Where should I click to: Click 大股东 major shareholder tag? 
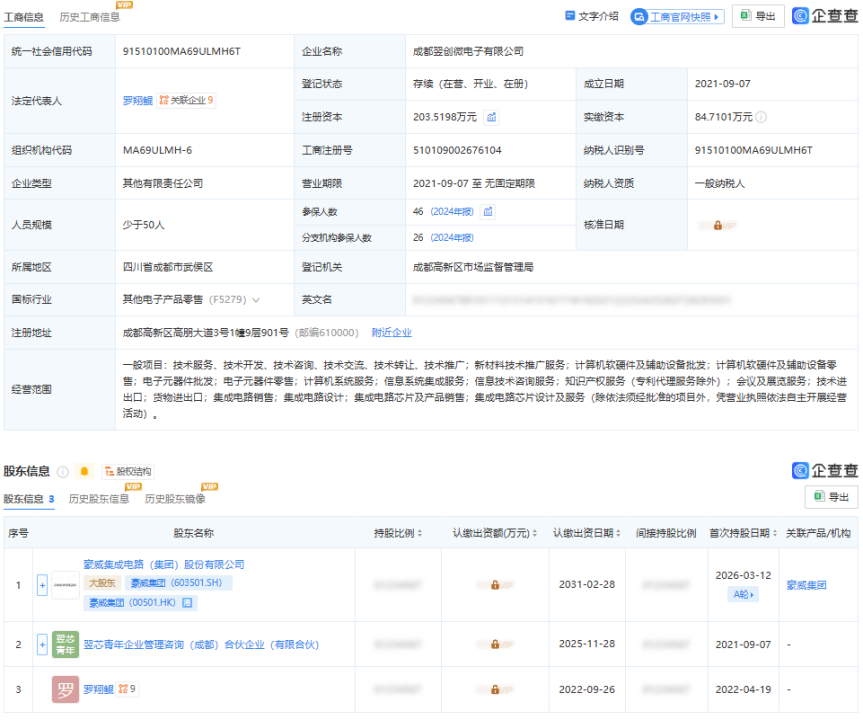[102, 583]
